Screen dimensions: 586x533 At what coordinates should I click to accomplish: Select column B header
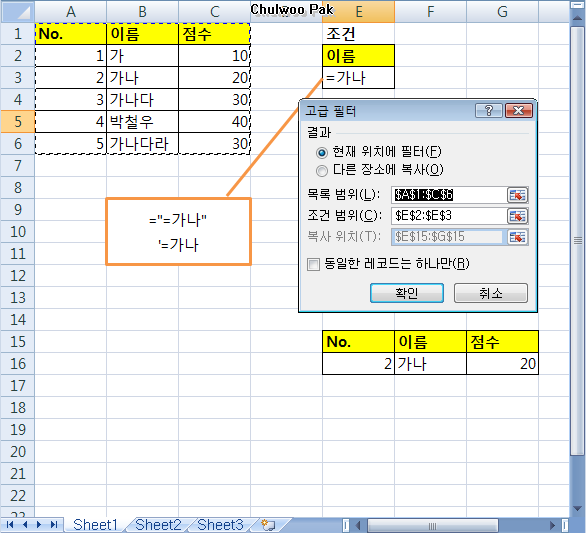(x=142, y=12)
